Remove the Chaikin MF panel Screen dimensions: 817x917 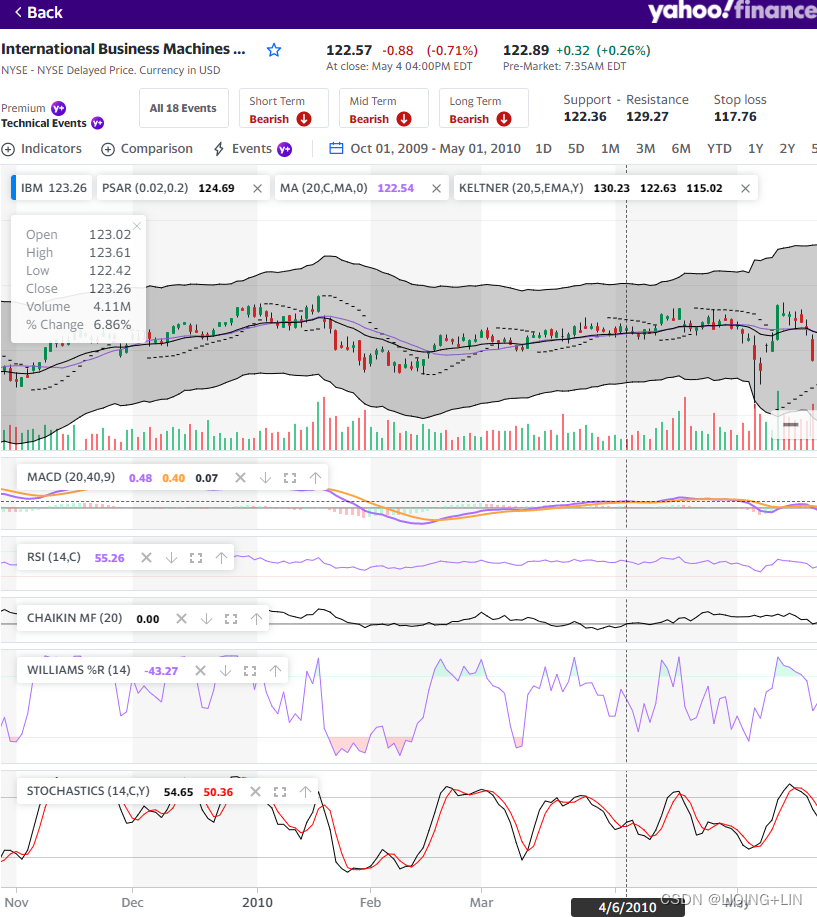coord(181,619)
